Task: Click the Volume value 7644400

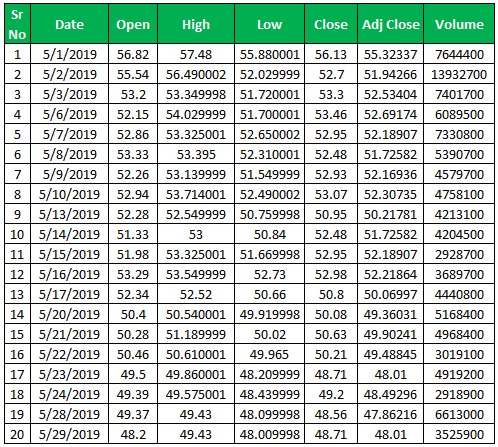Action: click(x=459, y=54)
